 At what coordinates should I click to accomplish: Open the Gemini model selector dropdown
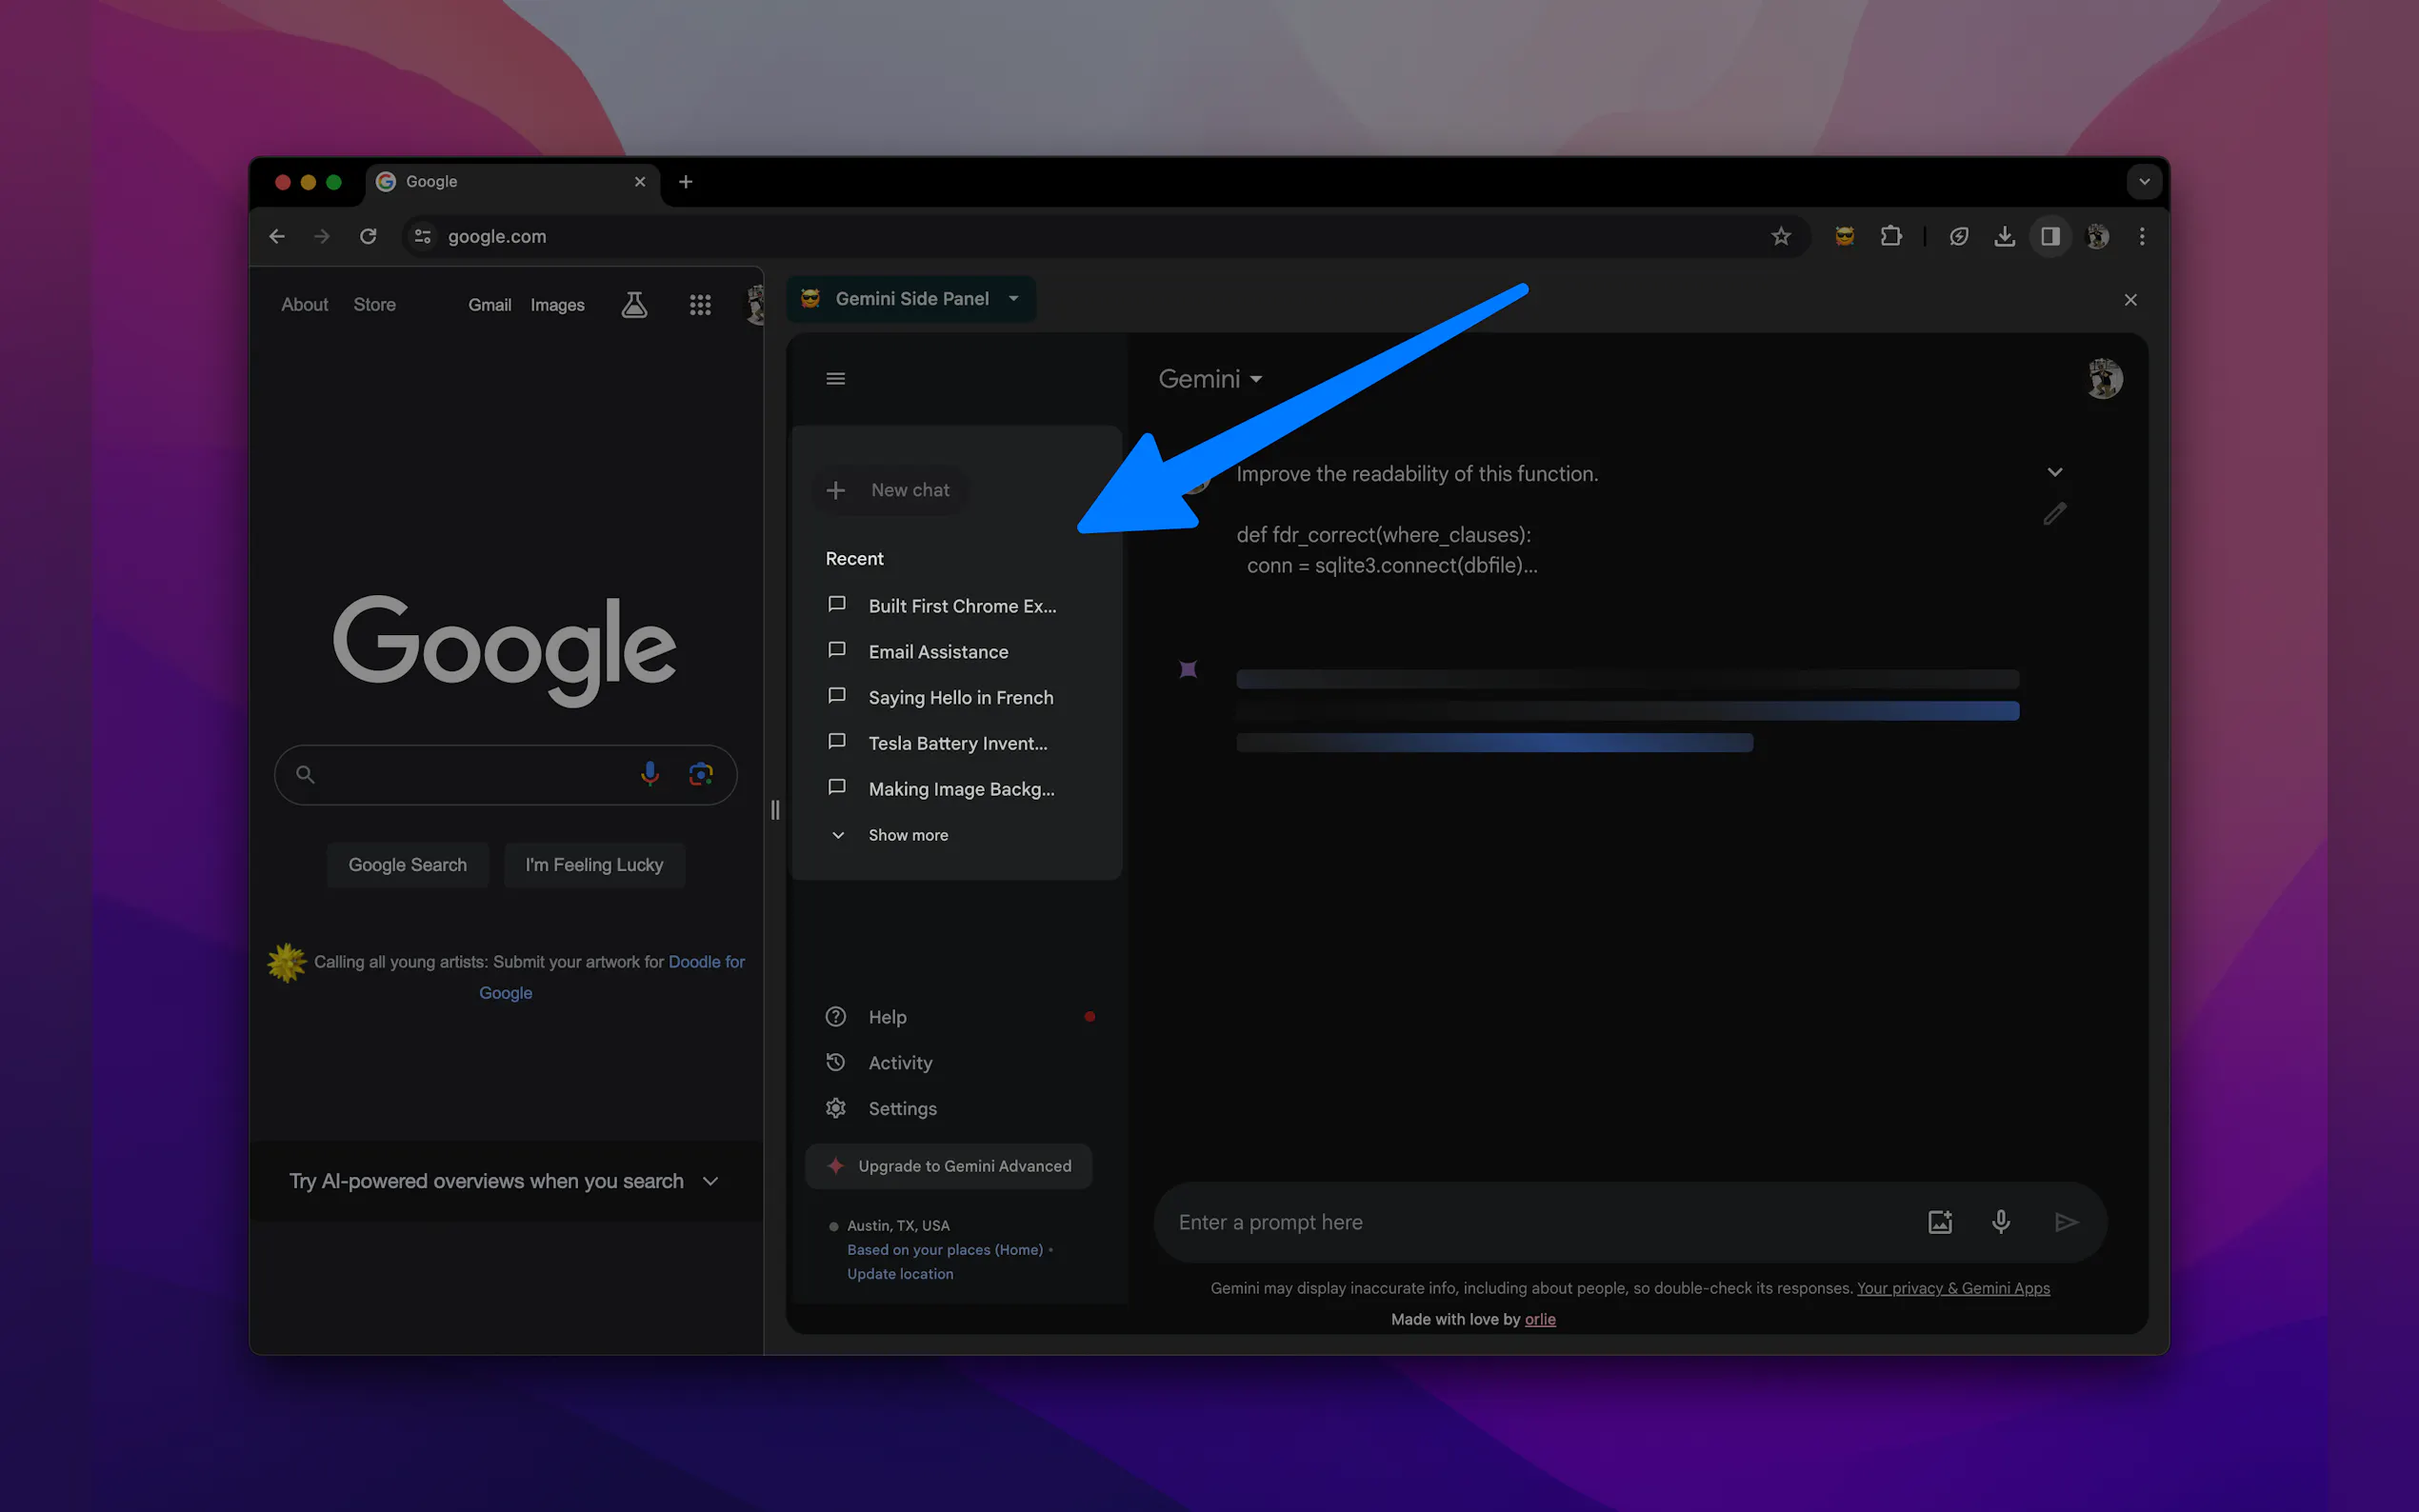point(1210,379)
